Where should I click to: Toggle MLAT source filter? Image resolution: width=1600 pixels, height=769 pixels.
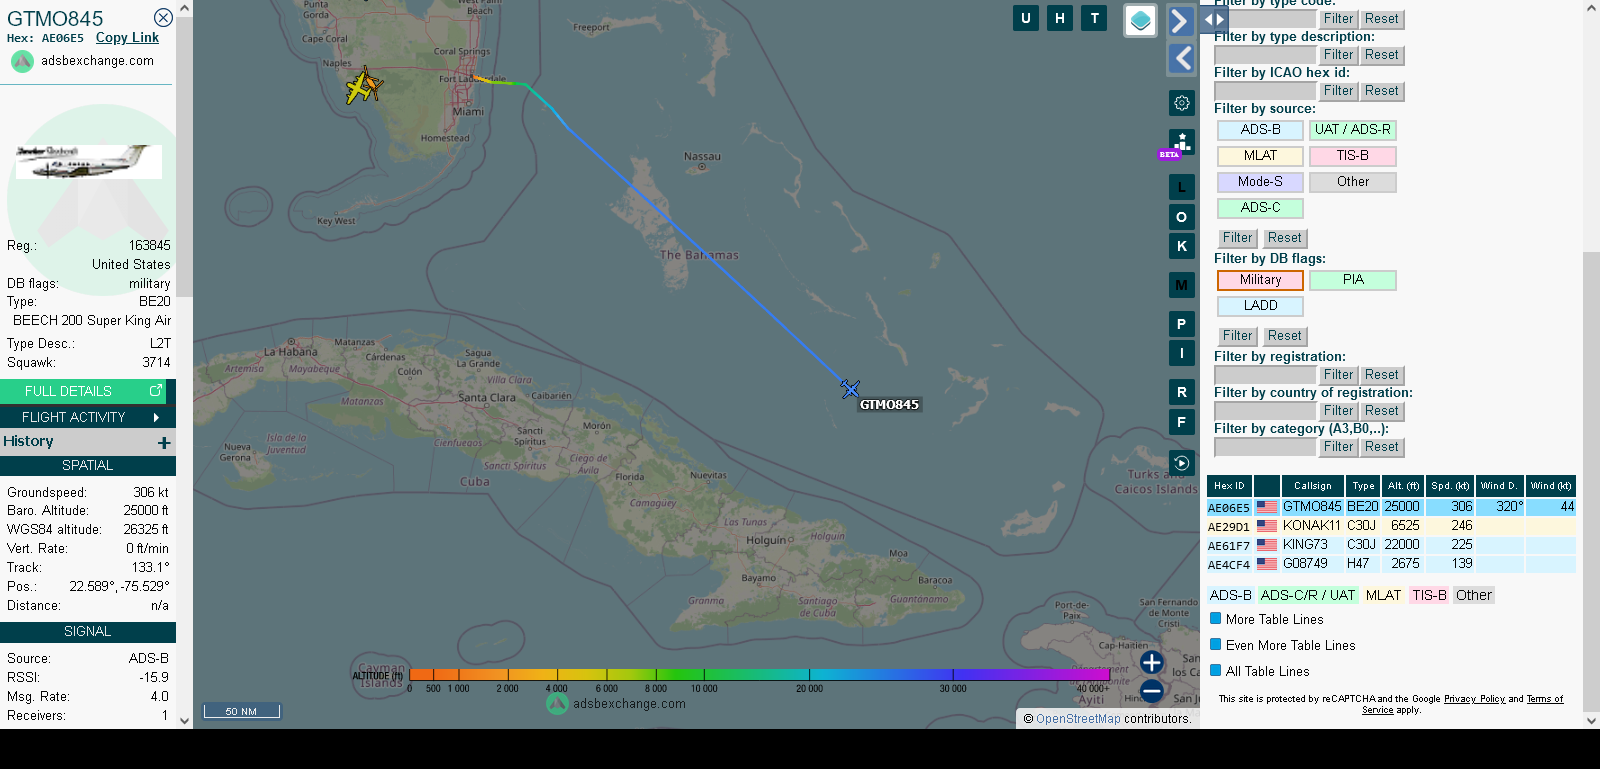click(x=1260, y=156)
